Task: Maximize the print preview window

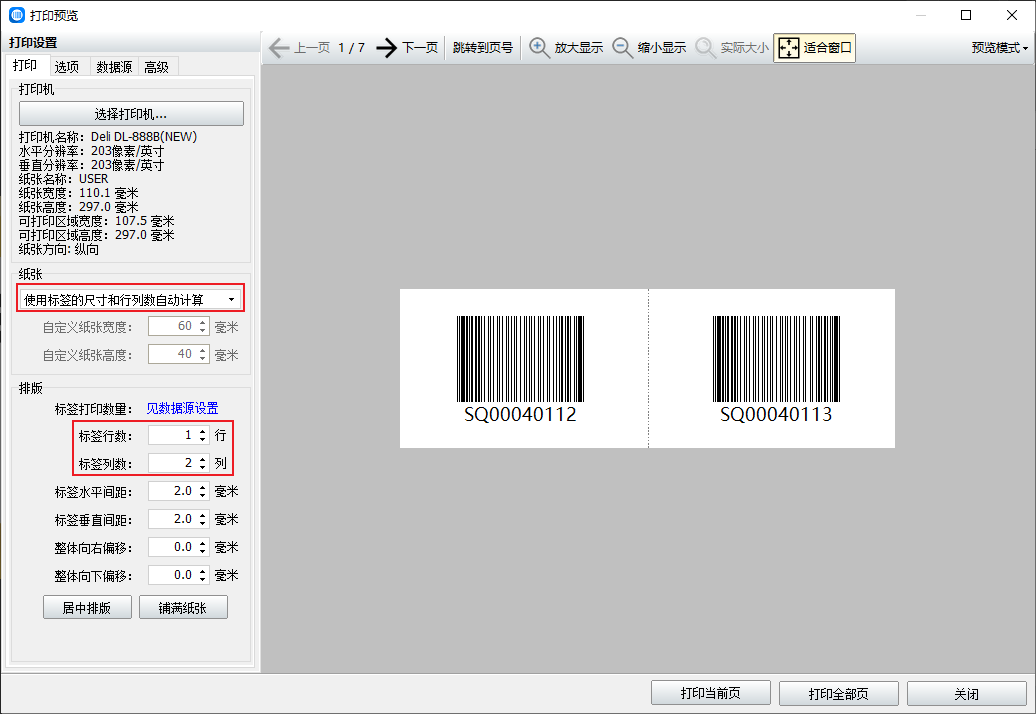Action: point(966,15)
